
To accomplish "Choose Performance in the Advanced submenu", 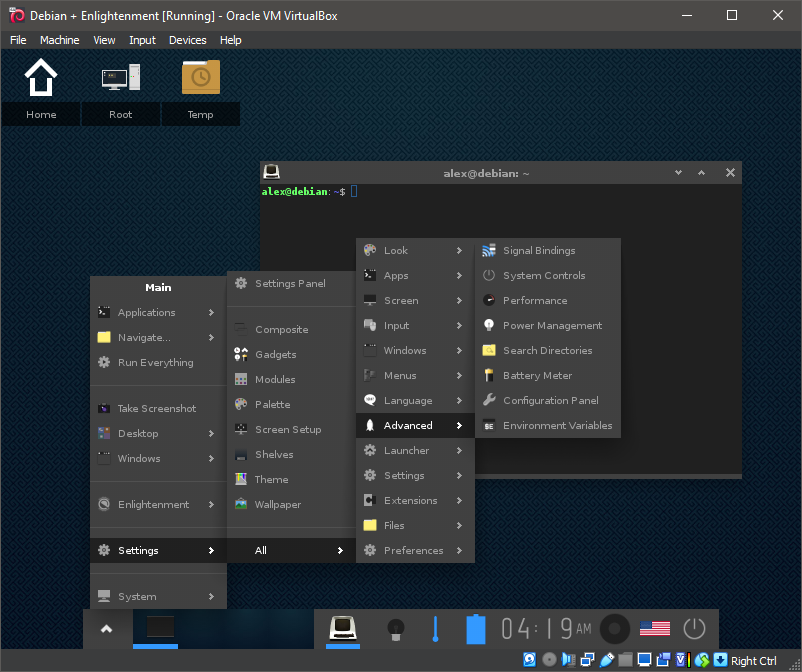I will pos(535,301).
